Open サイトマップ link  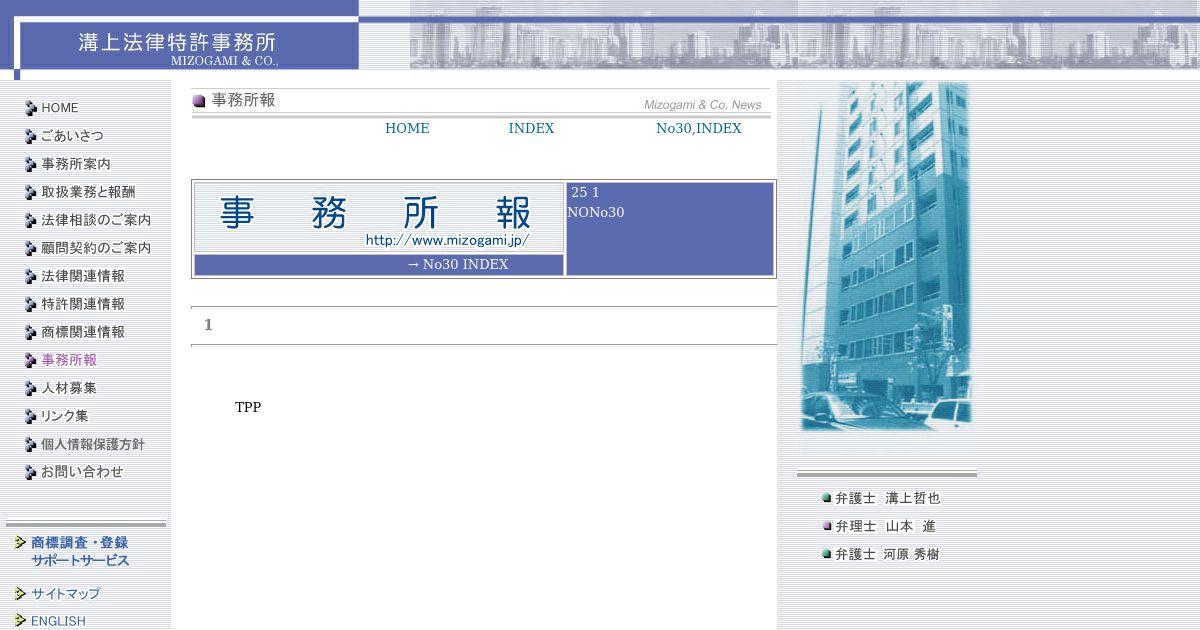pyautogui.click(x=66, y=594)
